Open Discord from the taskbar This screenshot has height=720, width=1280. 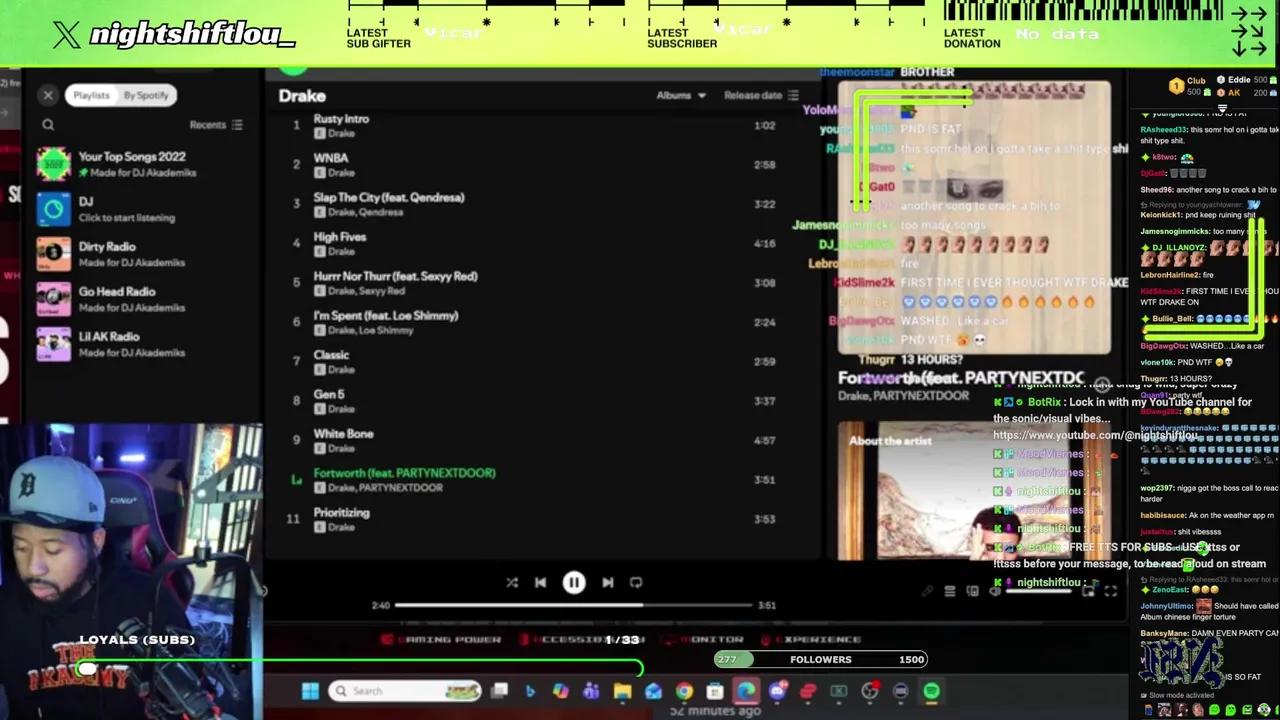click(x=777, y=691)
